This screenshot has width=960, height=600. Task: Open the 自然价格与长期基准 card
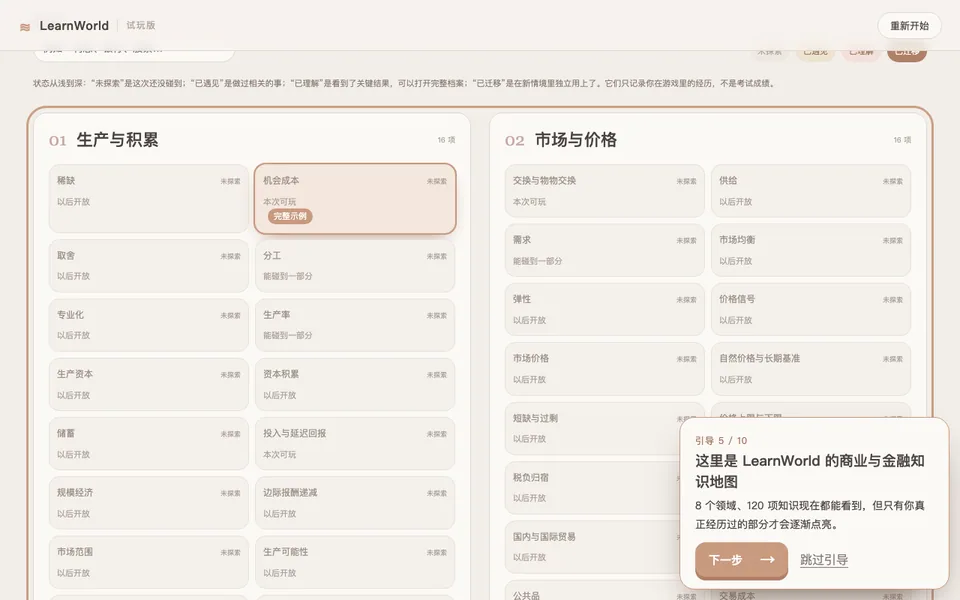[811, 369]
